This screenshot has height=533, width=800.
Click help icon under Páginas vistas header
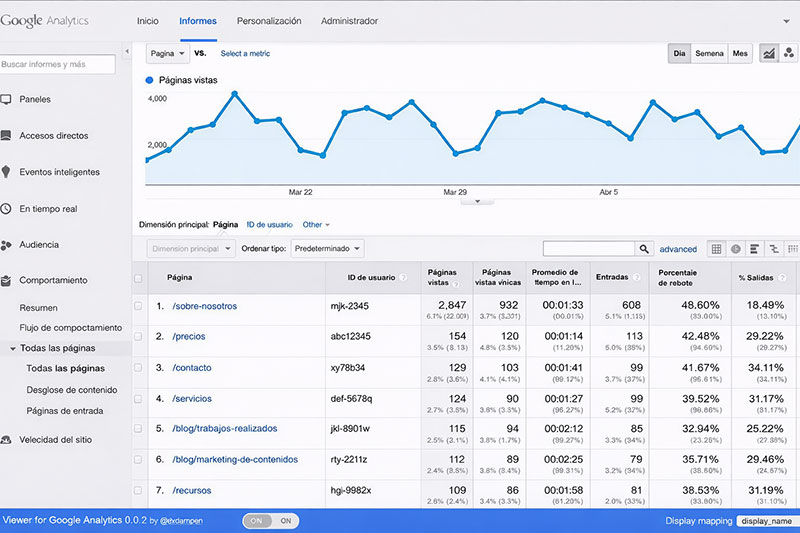(x=456, y=284)
